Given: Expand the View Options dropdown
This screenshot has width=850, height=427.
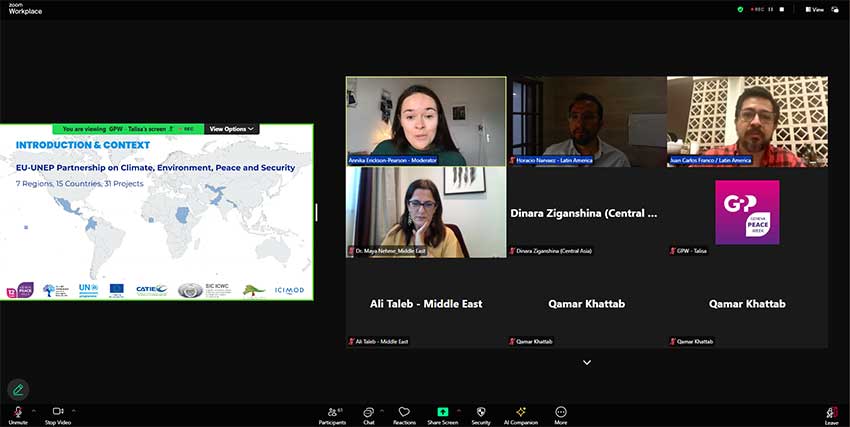Looking at the screenshot, I should pyautogui.click(x=232, y=129).
